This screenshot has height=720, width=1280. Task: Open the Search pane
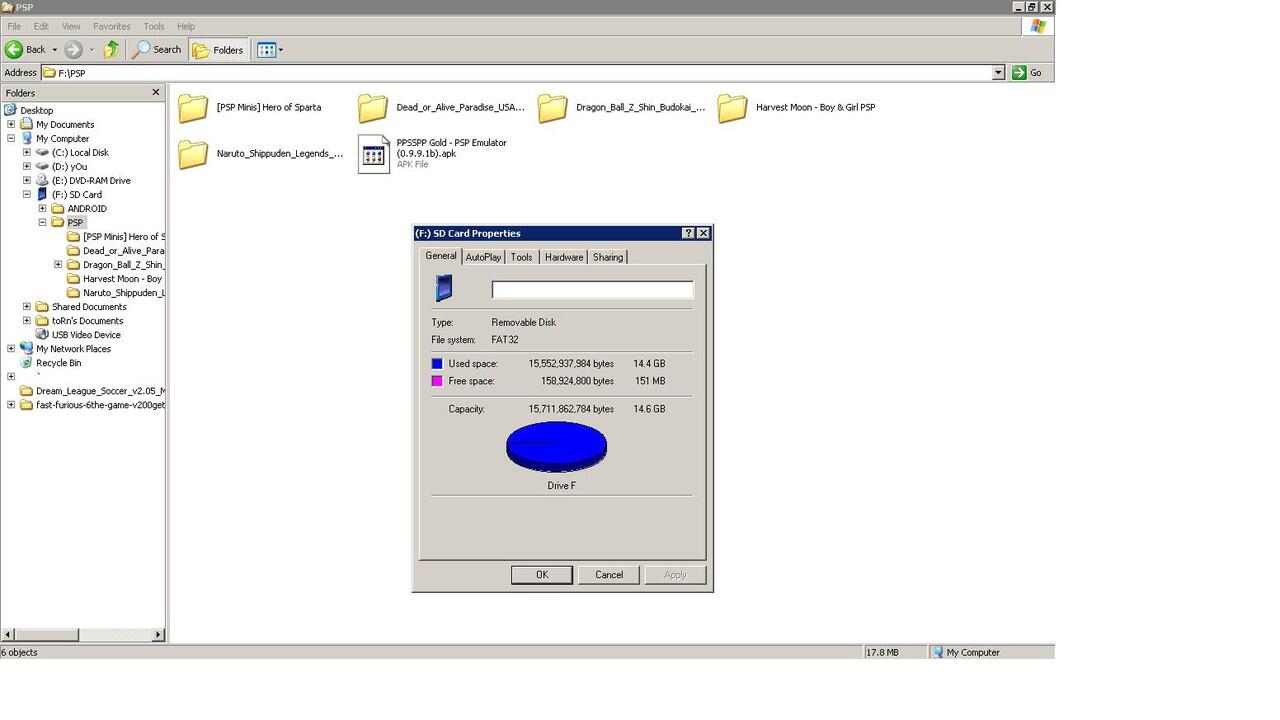click(x=158, y=49)
